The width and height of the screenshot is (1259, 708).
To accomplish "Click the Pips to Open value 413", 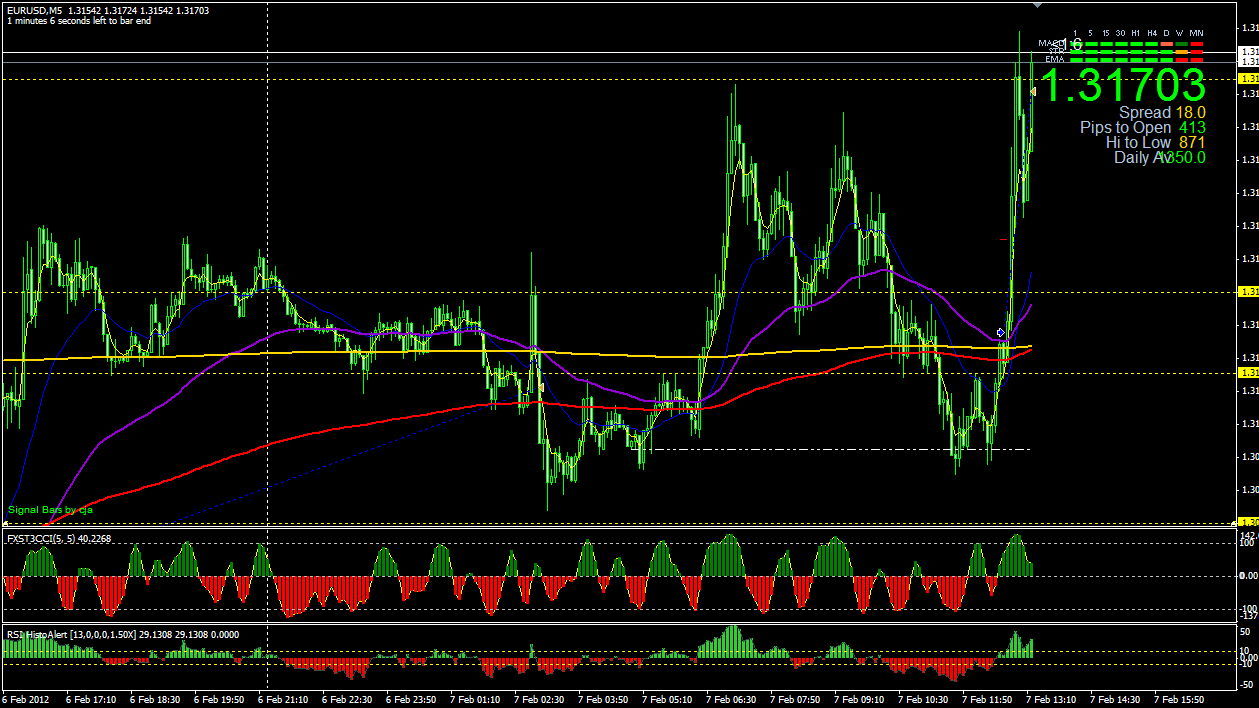I will [1192, 128].
